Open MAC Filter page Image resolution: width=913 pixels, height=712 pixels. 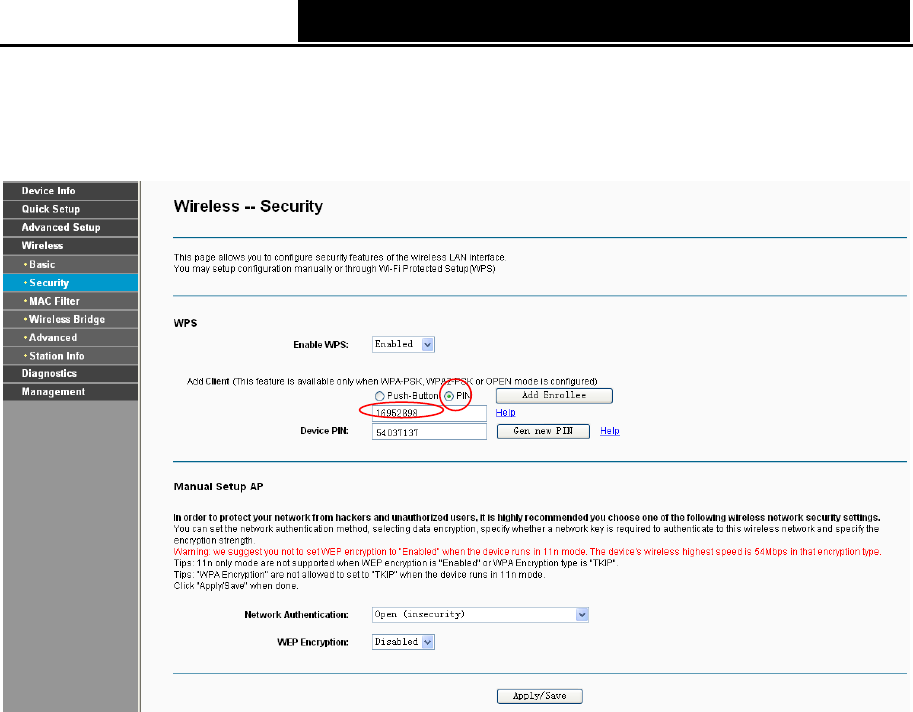click(x=70, y=301)
